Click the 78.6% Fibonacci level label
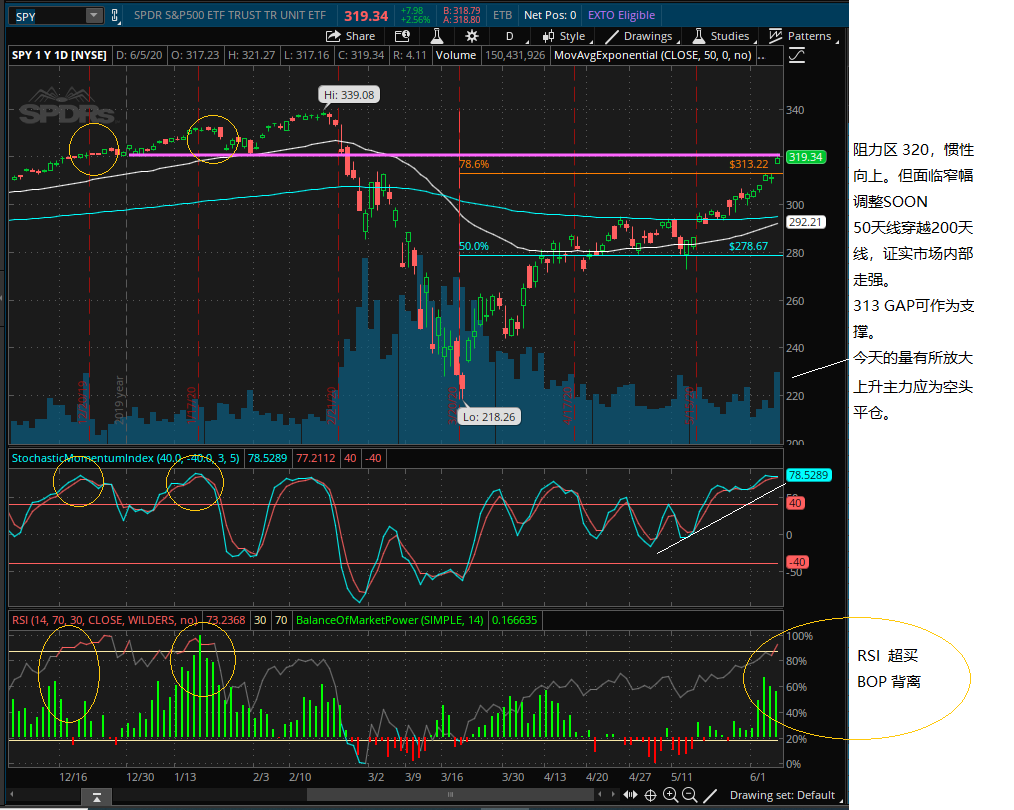This screenshot has height=810, width=1014. tap(474, 164)
